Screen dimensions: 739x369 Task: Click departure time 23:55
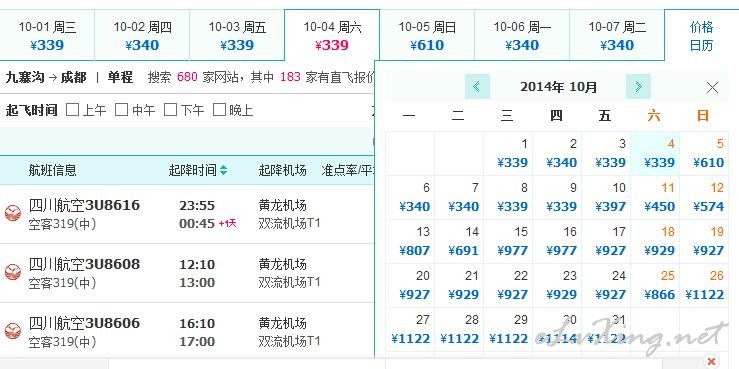[197, 206]
